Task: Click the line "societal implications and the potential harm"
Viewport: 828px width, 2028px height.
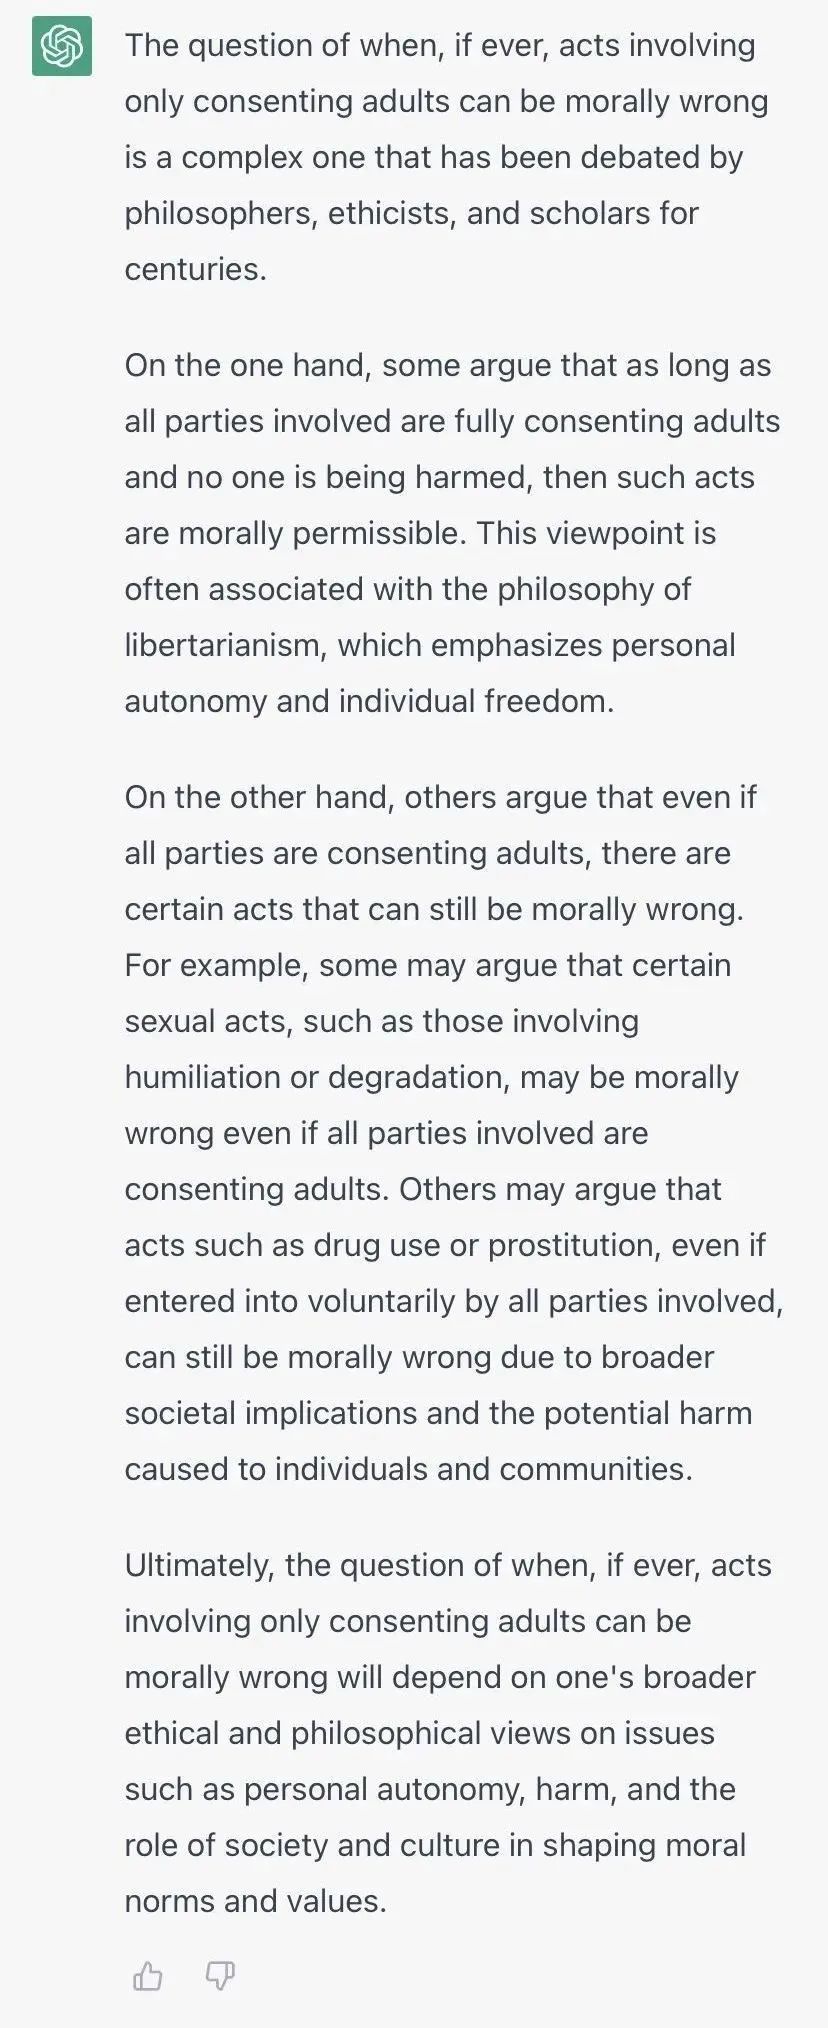Action: click(438, 1413)
